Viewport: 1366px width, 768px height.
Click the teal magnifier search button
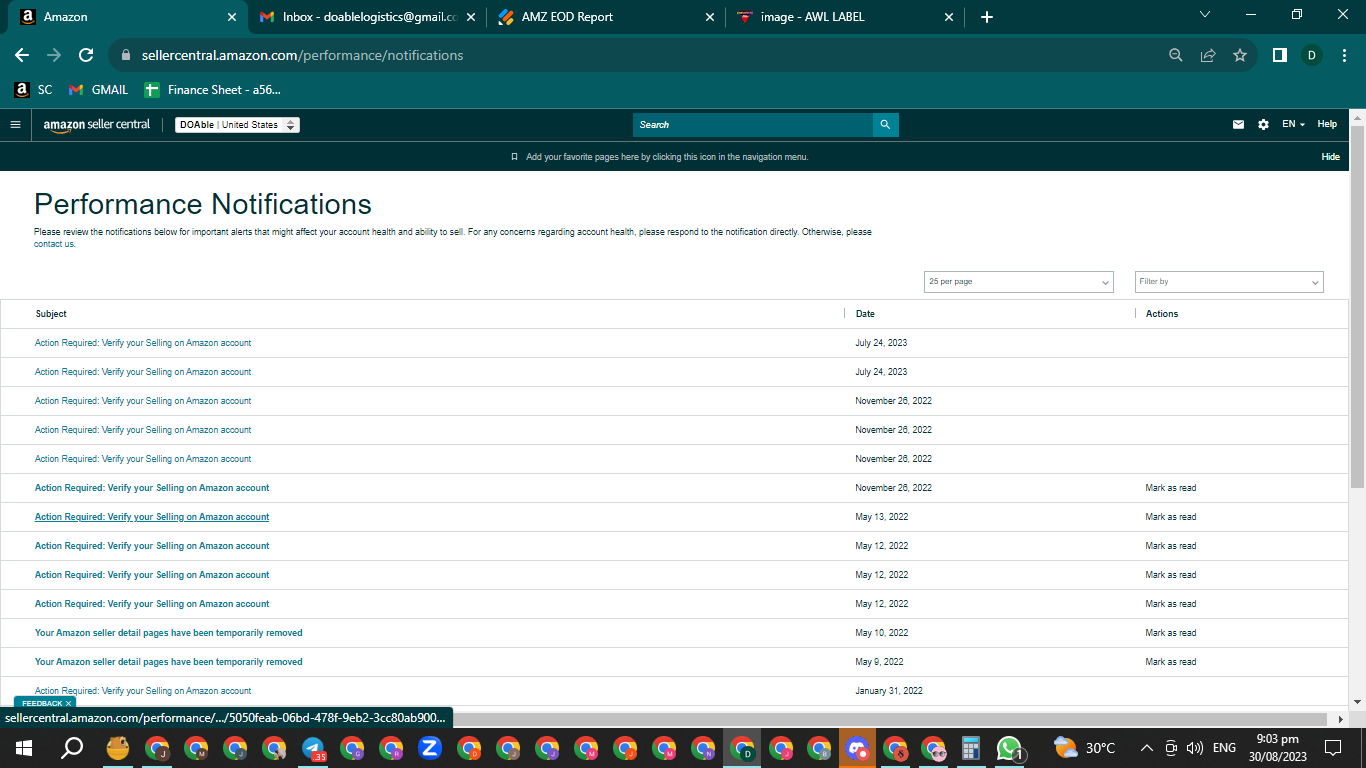(885, 125)
